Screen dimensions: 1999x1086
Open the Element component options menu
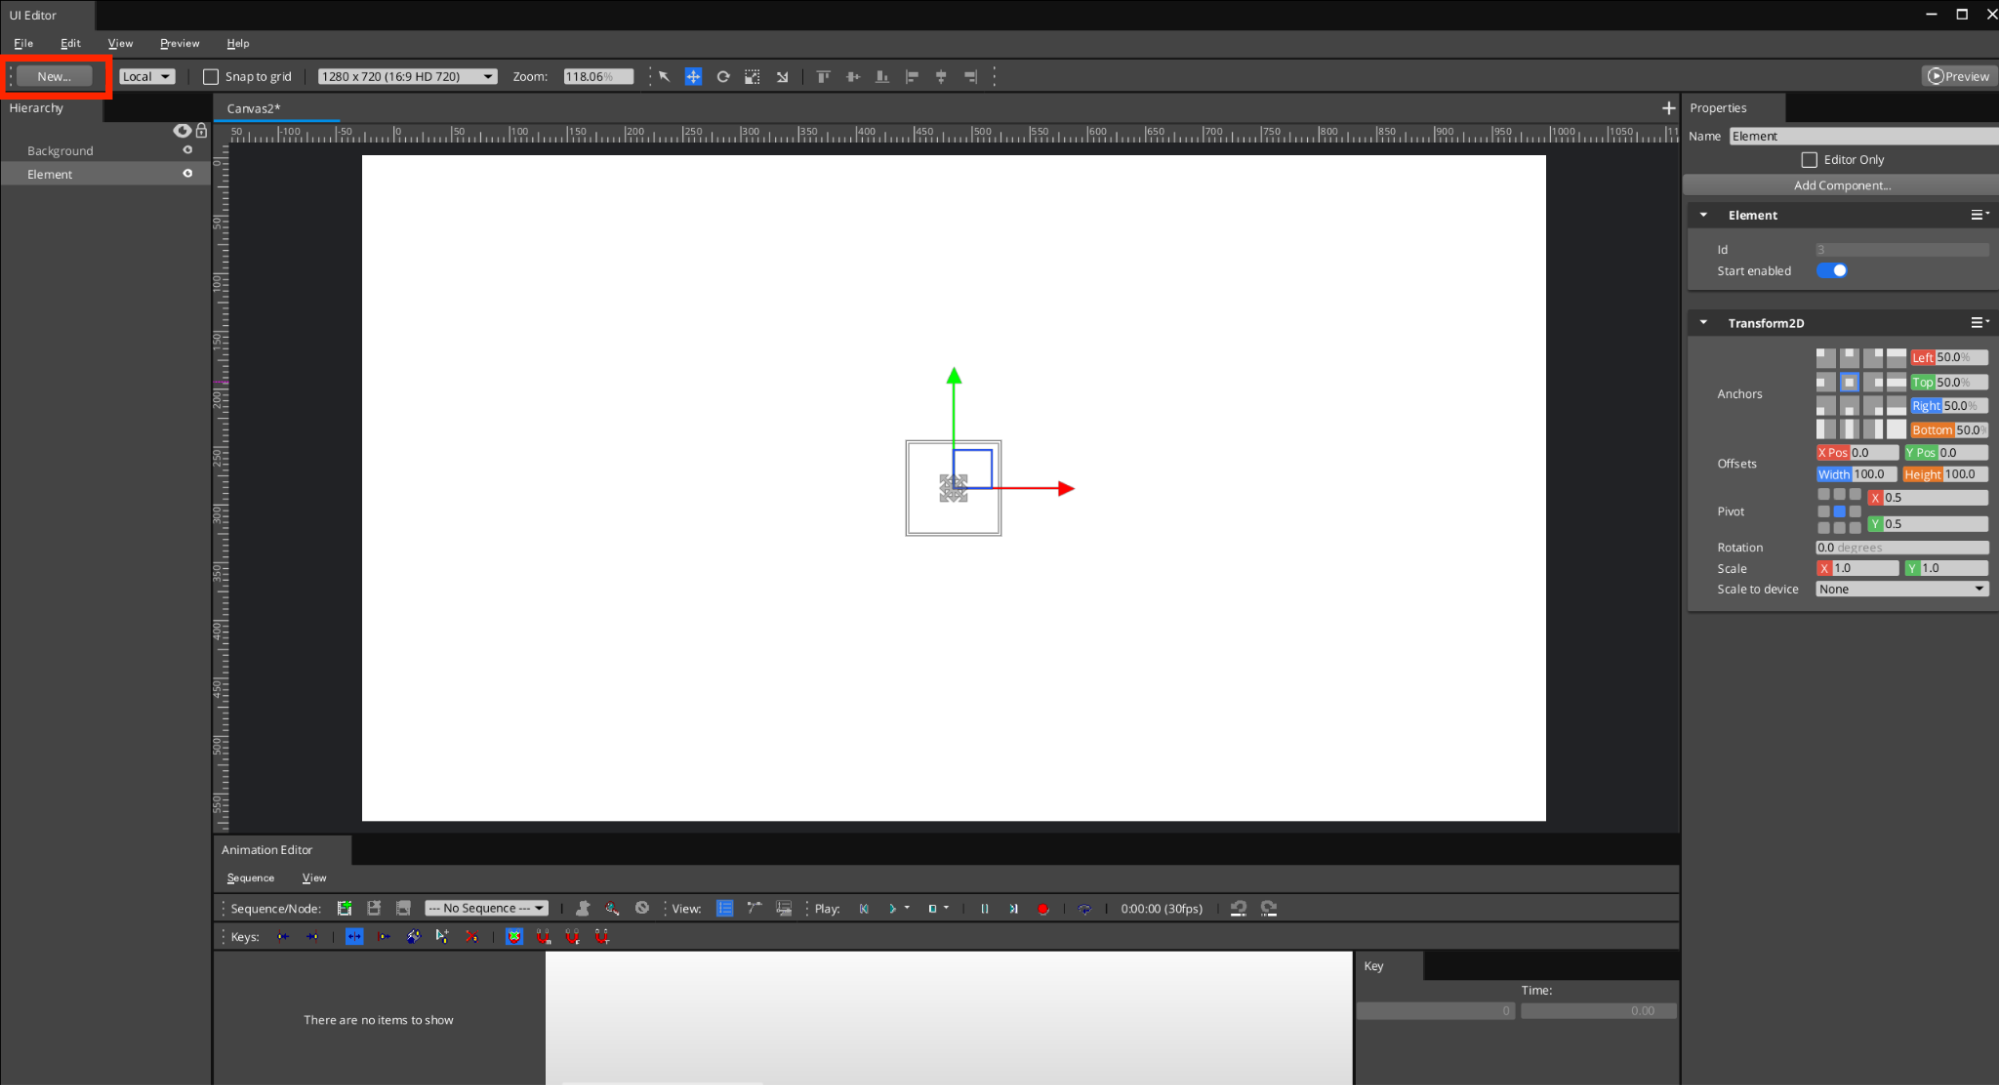(x=1979, y=215)
